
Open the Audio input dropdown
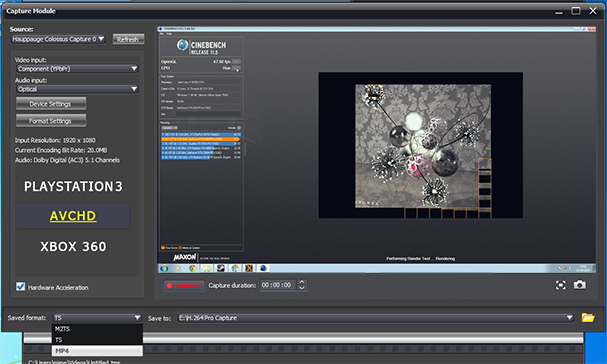click(77, 89)
